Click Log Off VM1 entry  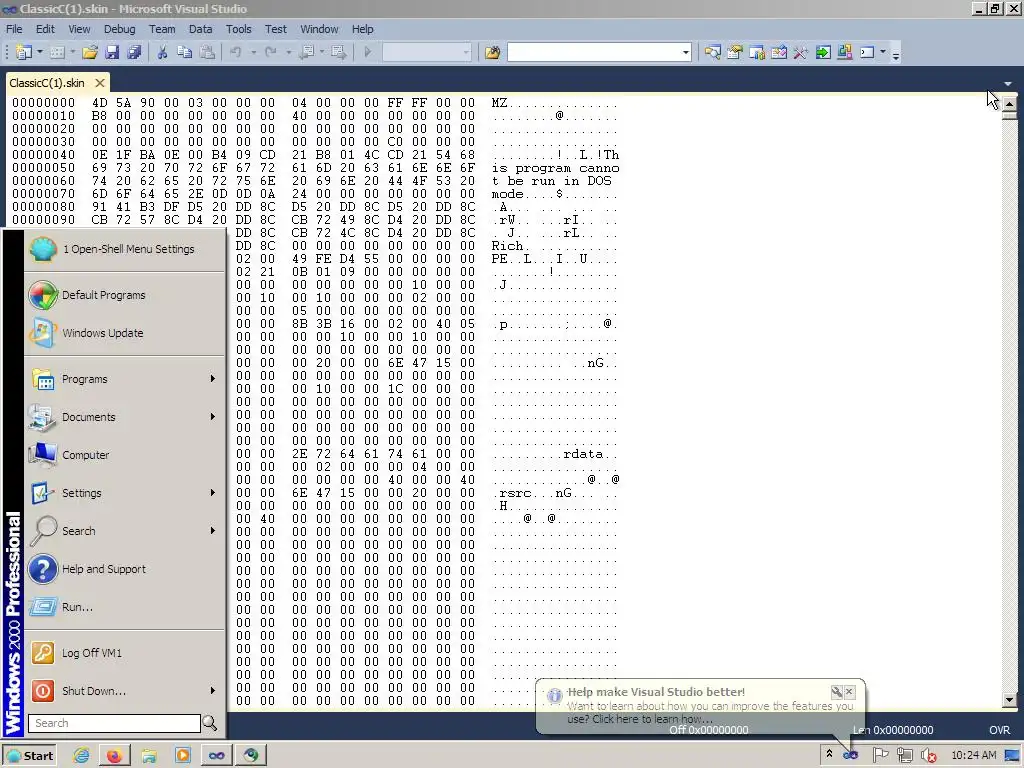click(x=123, y=652)
